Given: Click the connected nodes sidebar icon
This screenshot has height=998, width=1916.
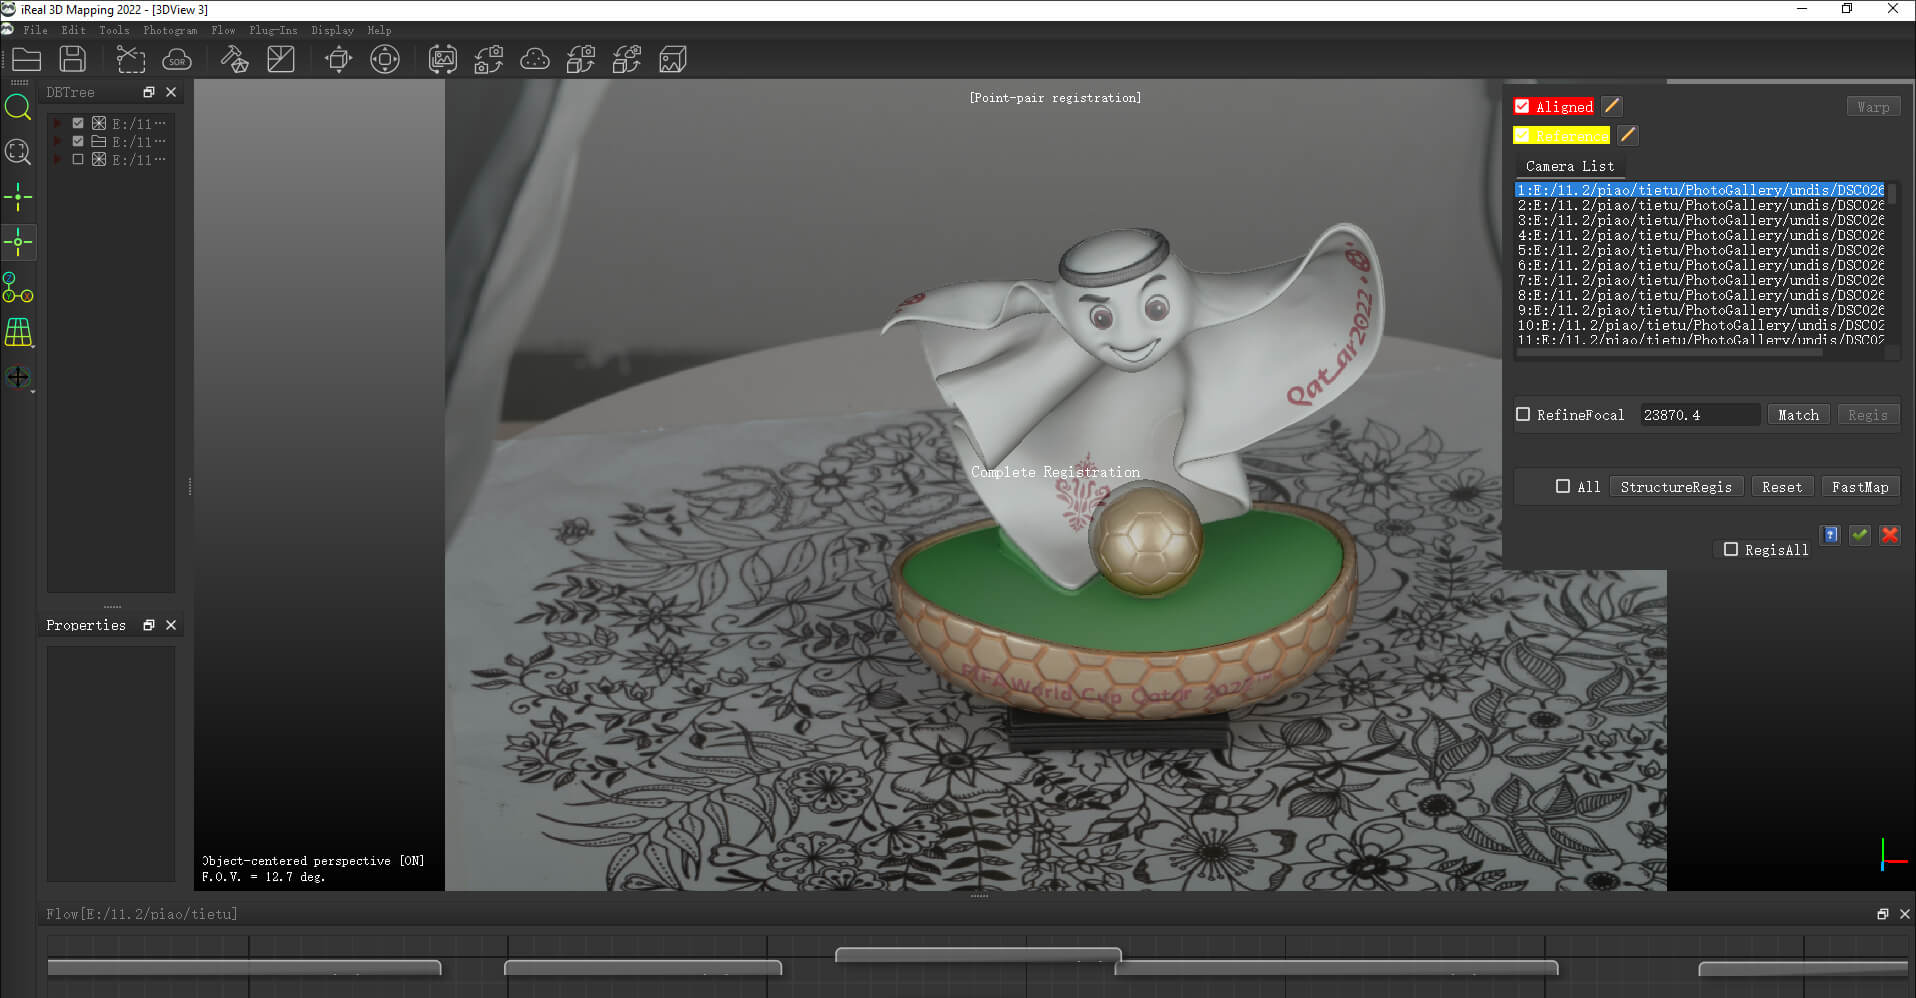Looking at the screenshot, I should click(x=18, y=288).
